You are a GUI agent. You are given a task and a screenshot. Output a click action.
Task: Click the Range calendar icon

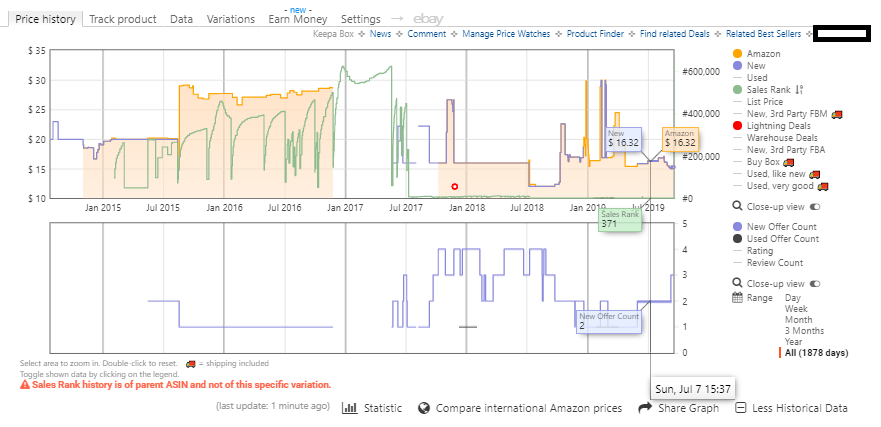[738, 298]
